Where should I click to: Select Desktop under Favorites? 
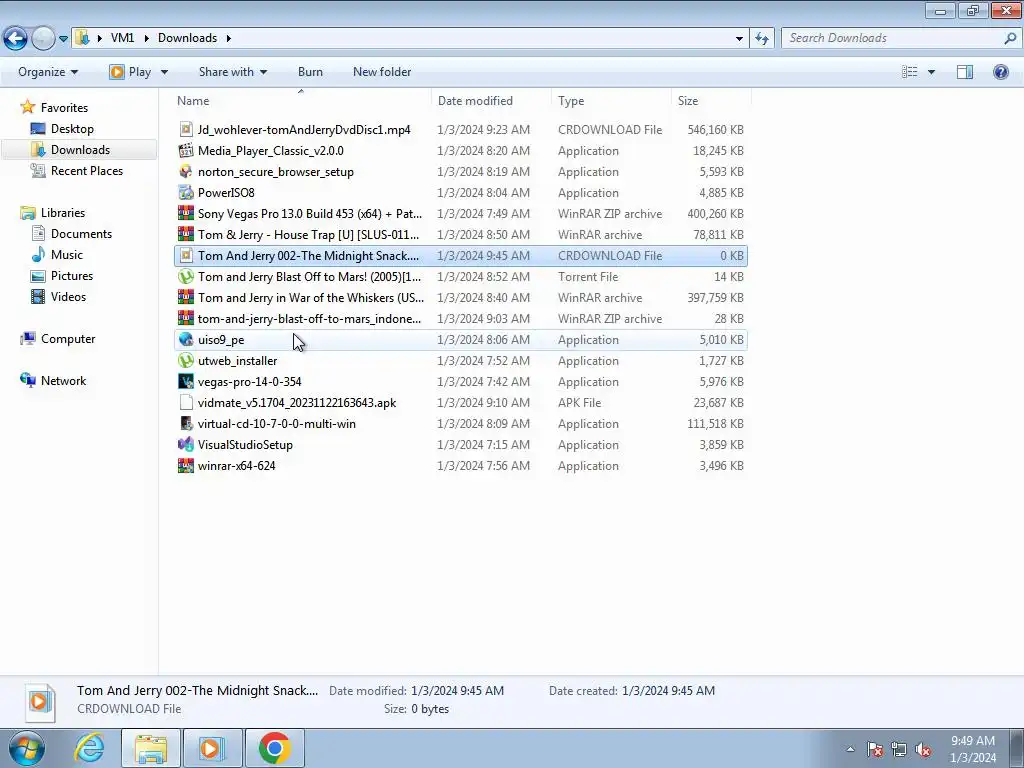pos(62,129)
